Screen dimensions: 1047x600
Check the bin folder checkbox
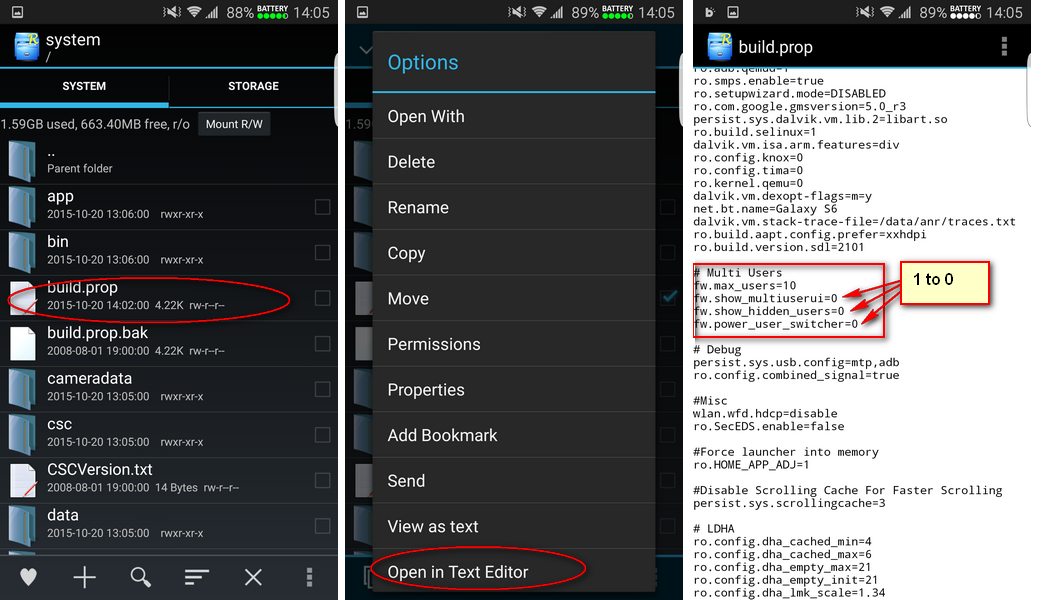[x=323, y=252]
